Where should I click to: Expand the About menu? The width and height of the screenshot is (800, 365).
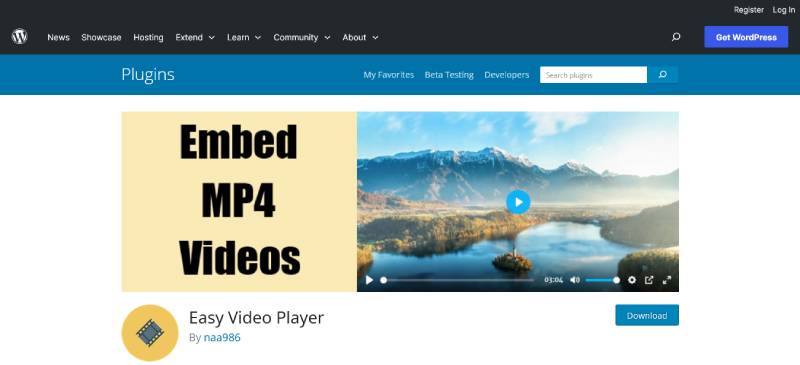click(360, 37)
